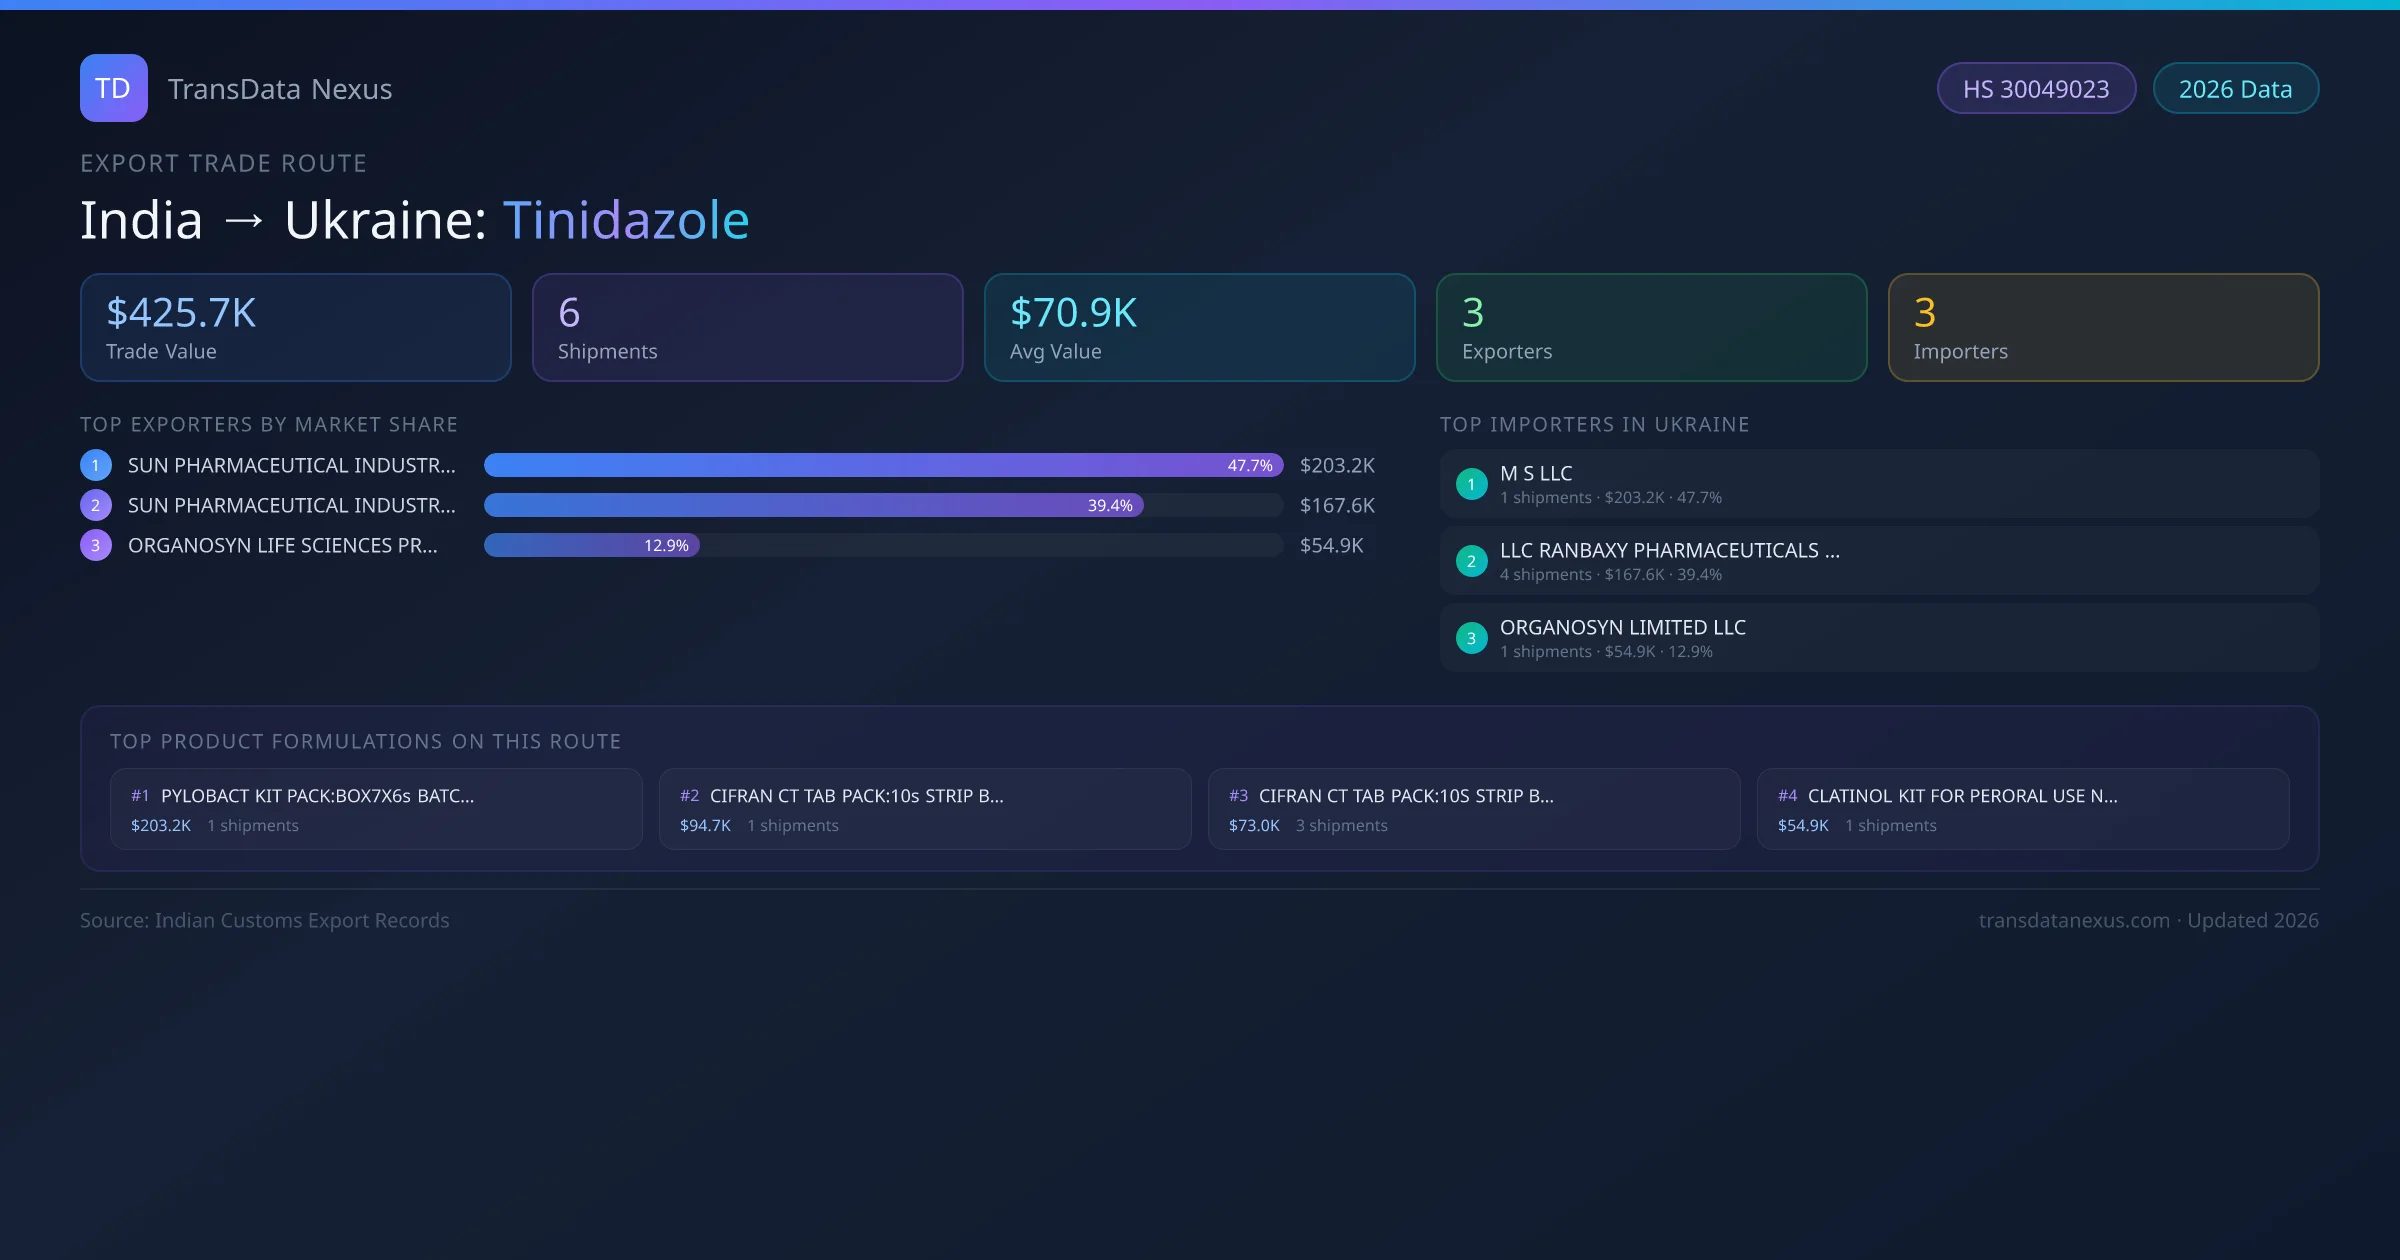The width and height of the screenshot is (2400, 1260).
Task: Select the 2026 Data pill
Action: pos(2235,89)
